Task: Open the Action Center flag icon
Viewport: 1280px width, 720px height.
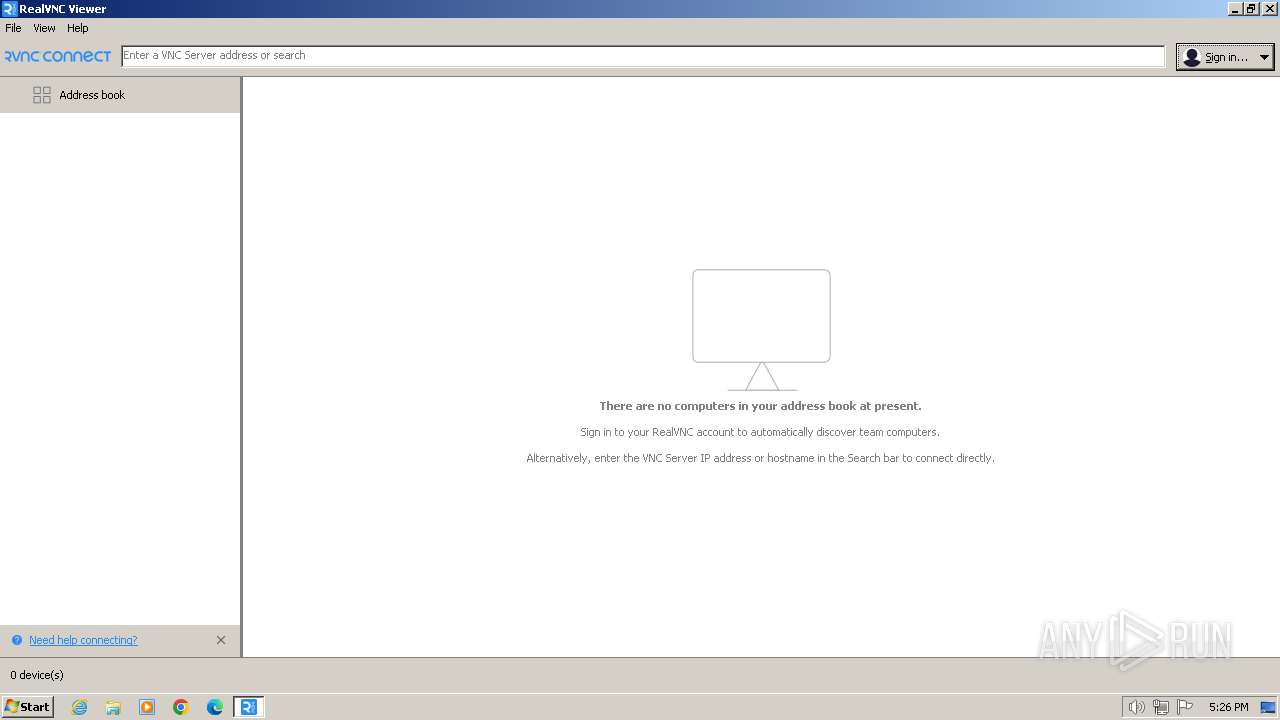Action: [x=1185, y=707]
